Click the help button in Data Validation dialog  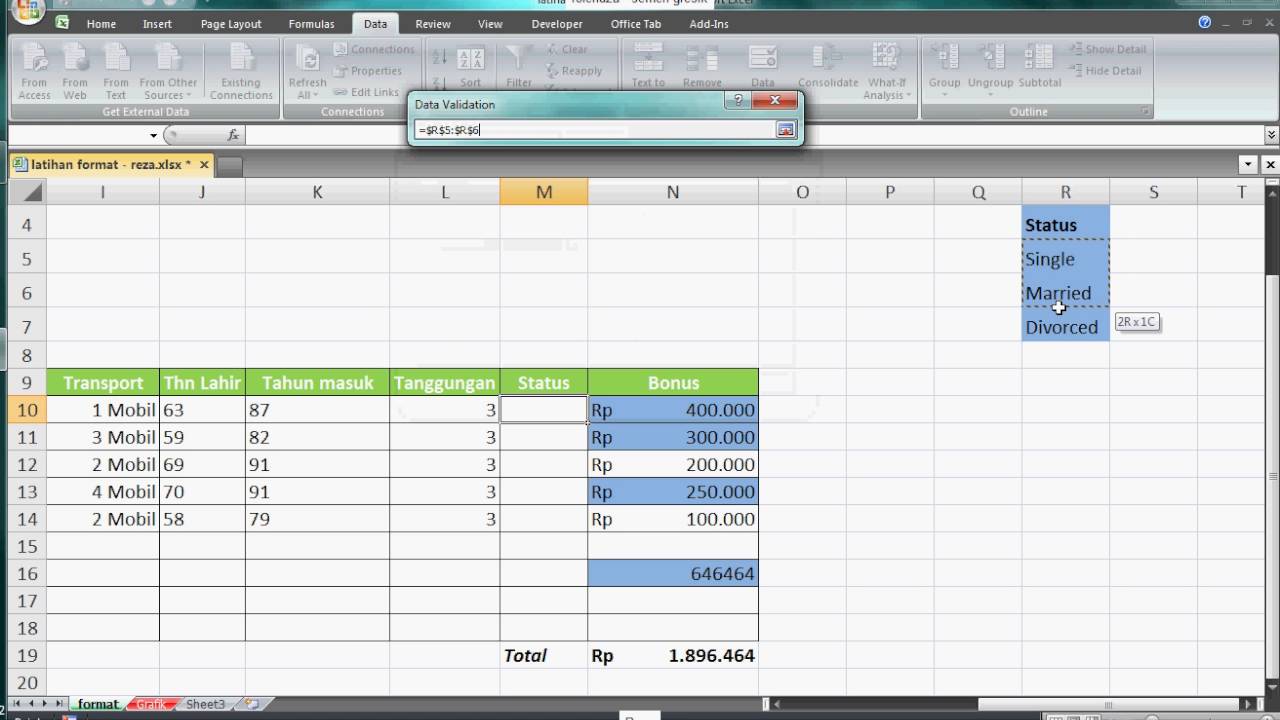coord(739,101)
